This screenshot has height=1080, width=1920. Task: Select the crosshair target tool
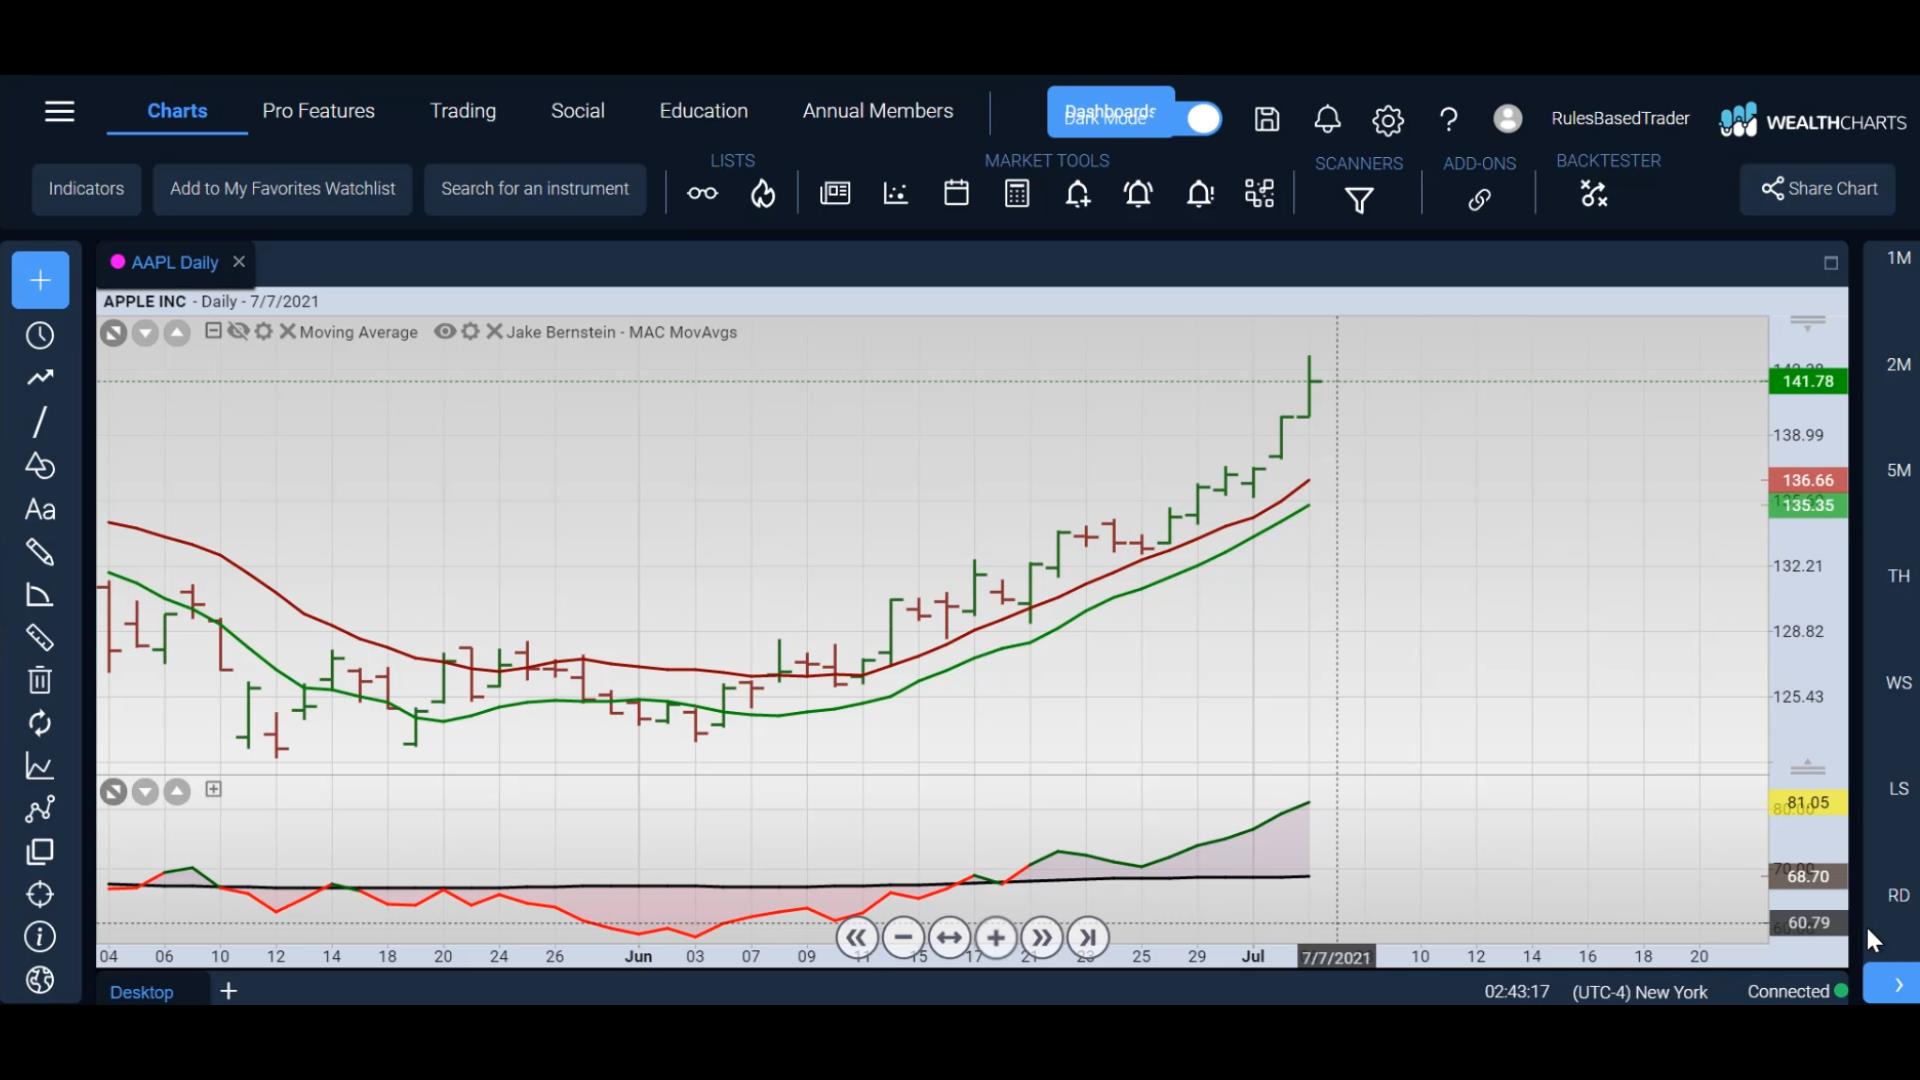(x=40, y=894)
